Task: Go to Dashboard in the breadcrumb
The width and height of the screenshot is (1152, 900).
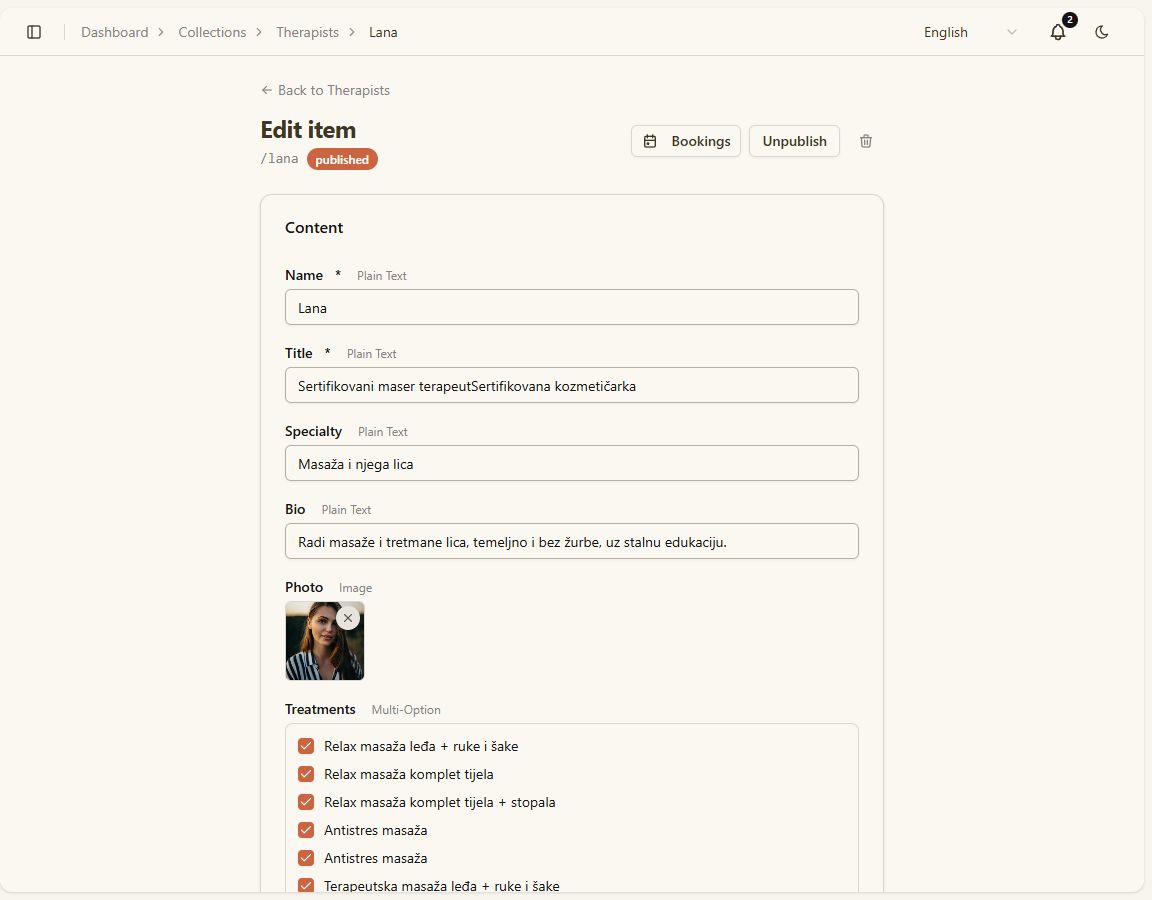Action: point(115,32)
